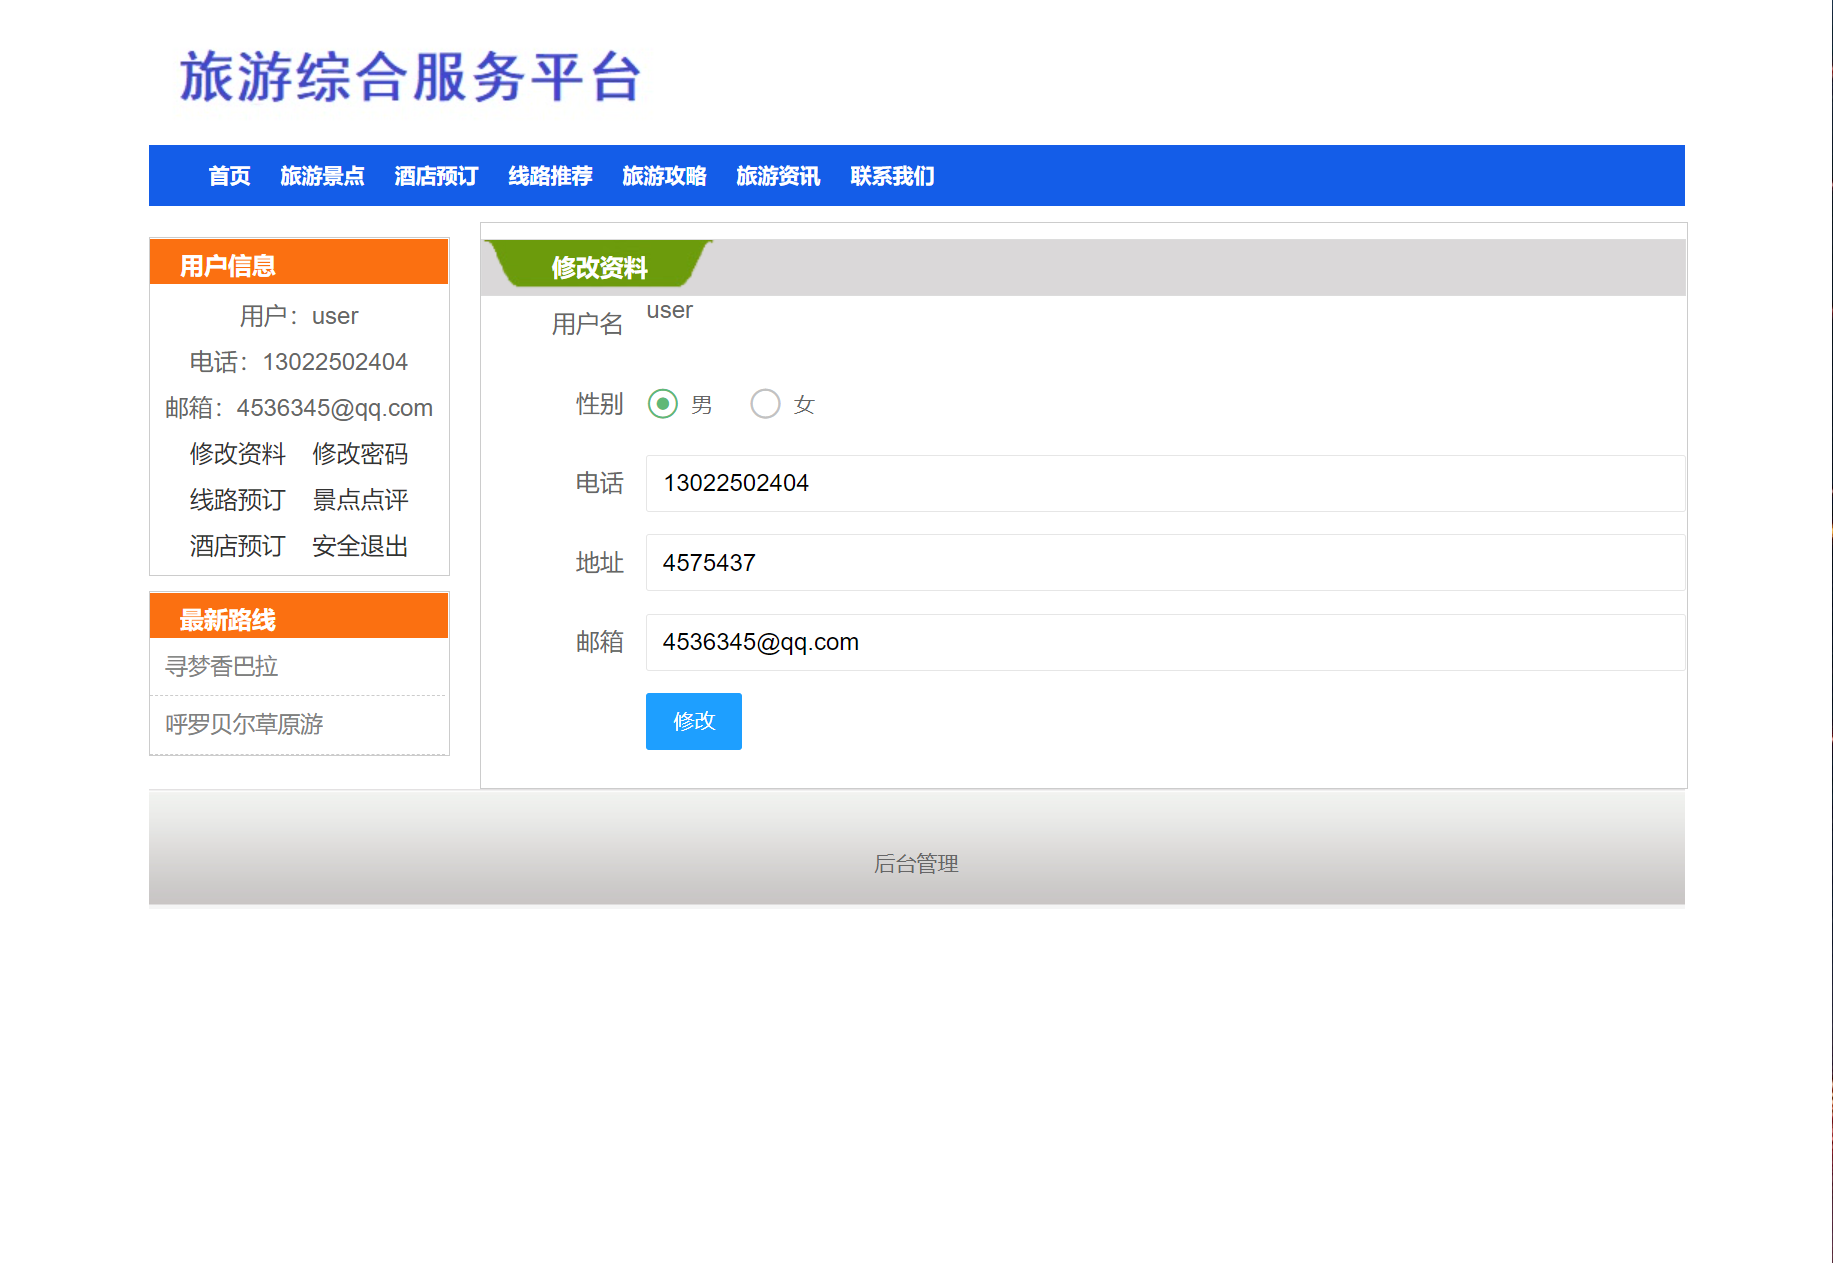
Task: Open the 旅游景点 navigation menu item
Action: coord(322,175)
